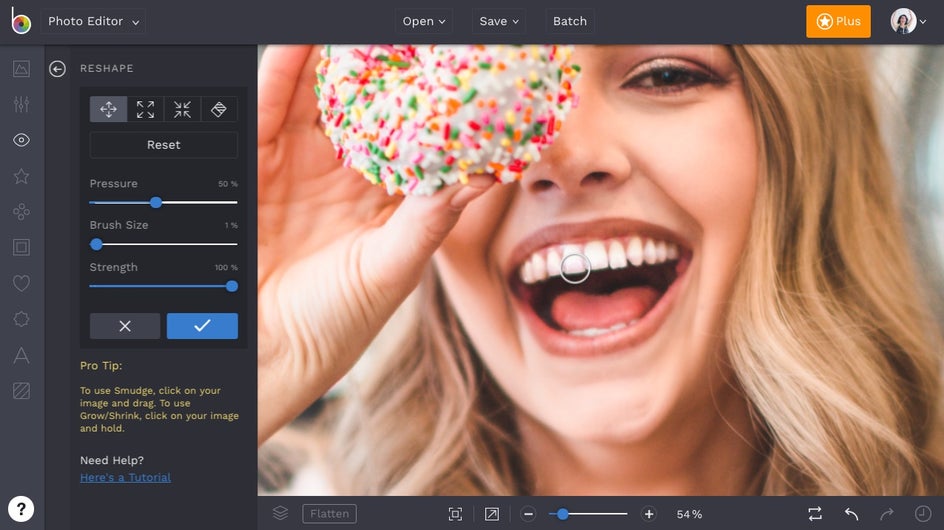Click the Batch button
The image size is (944, 530).
(x=570, y=21)
